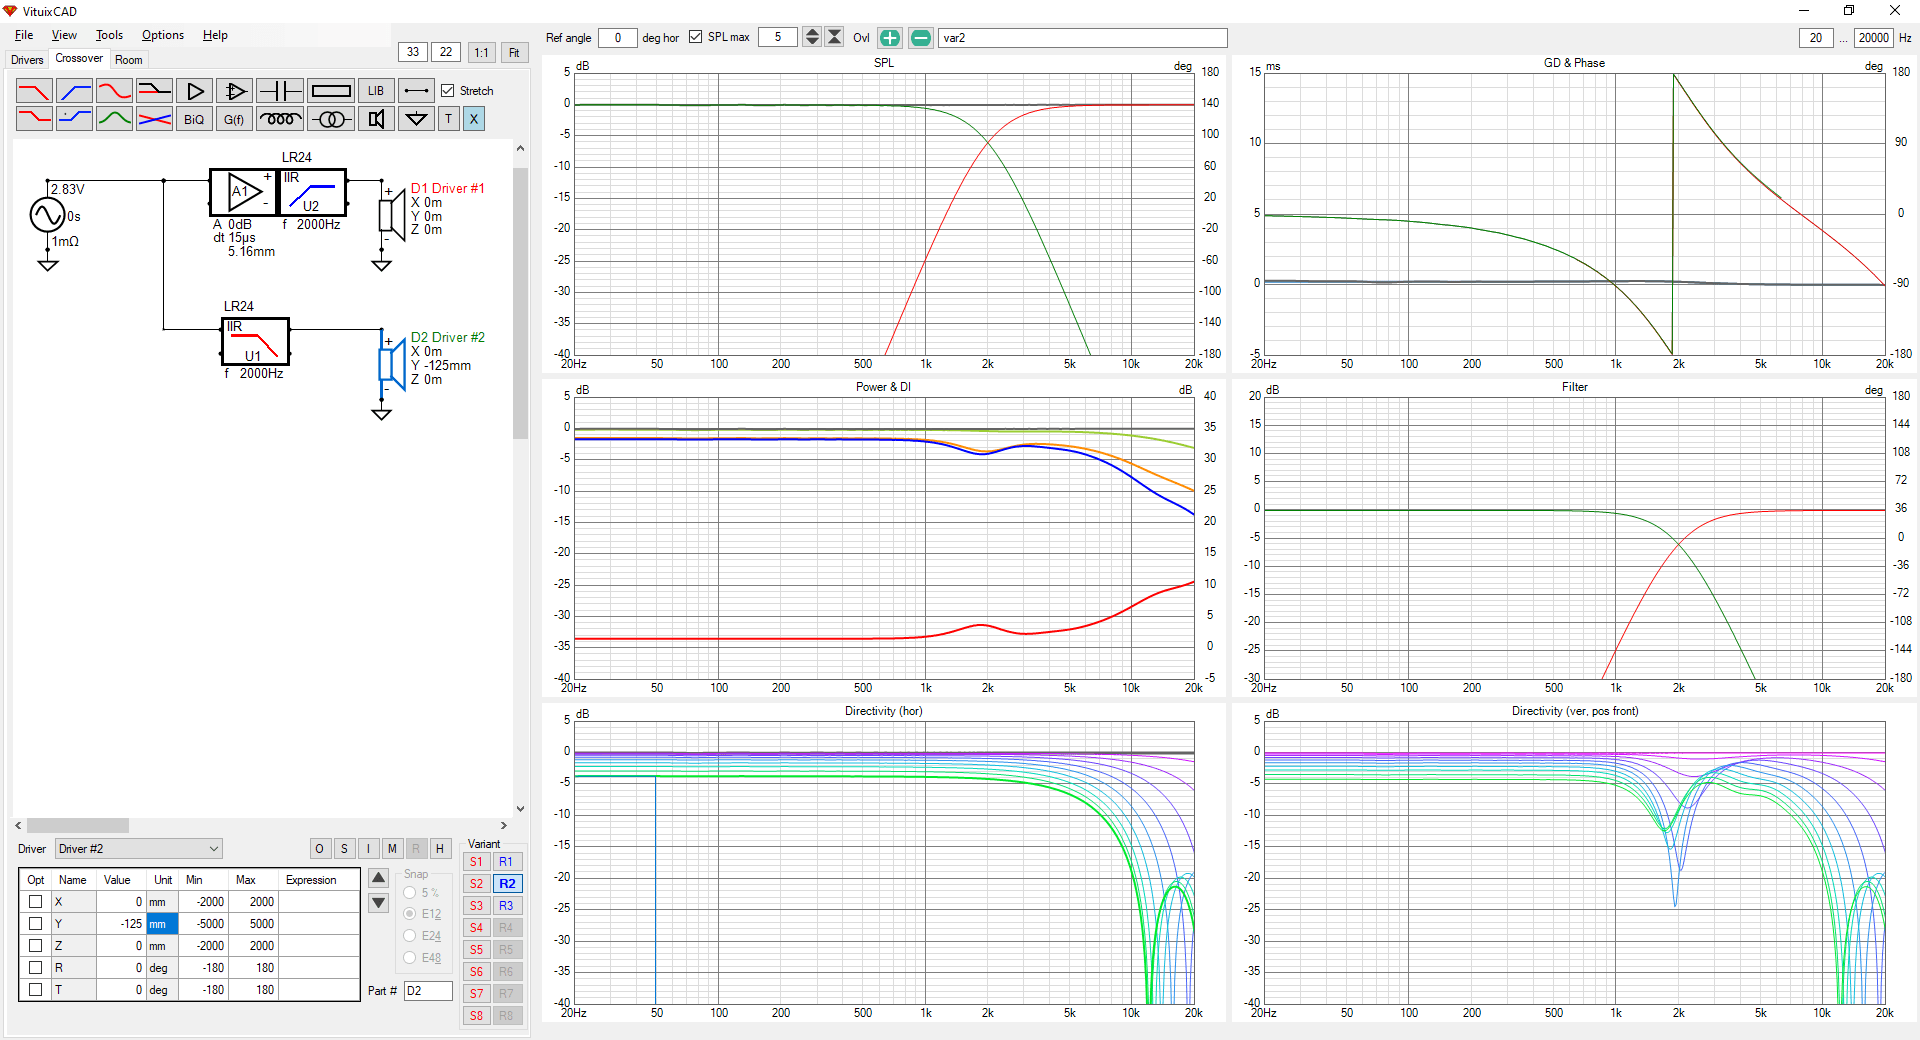Viewport: 1920px width, 1040px height.
Task: Switch to the Room tab
Action: click(x=129, y=60)
